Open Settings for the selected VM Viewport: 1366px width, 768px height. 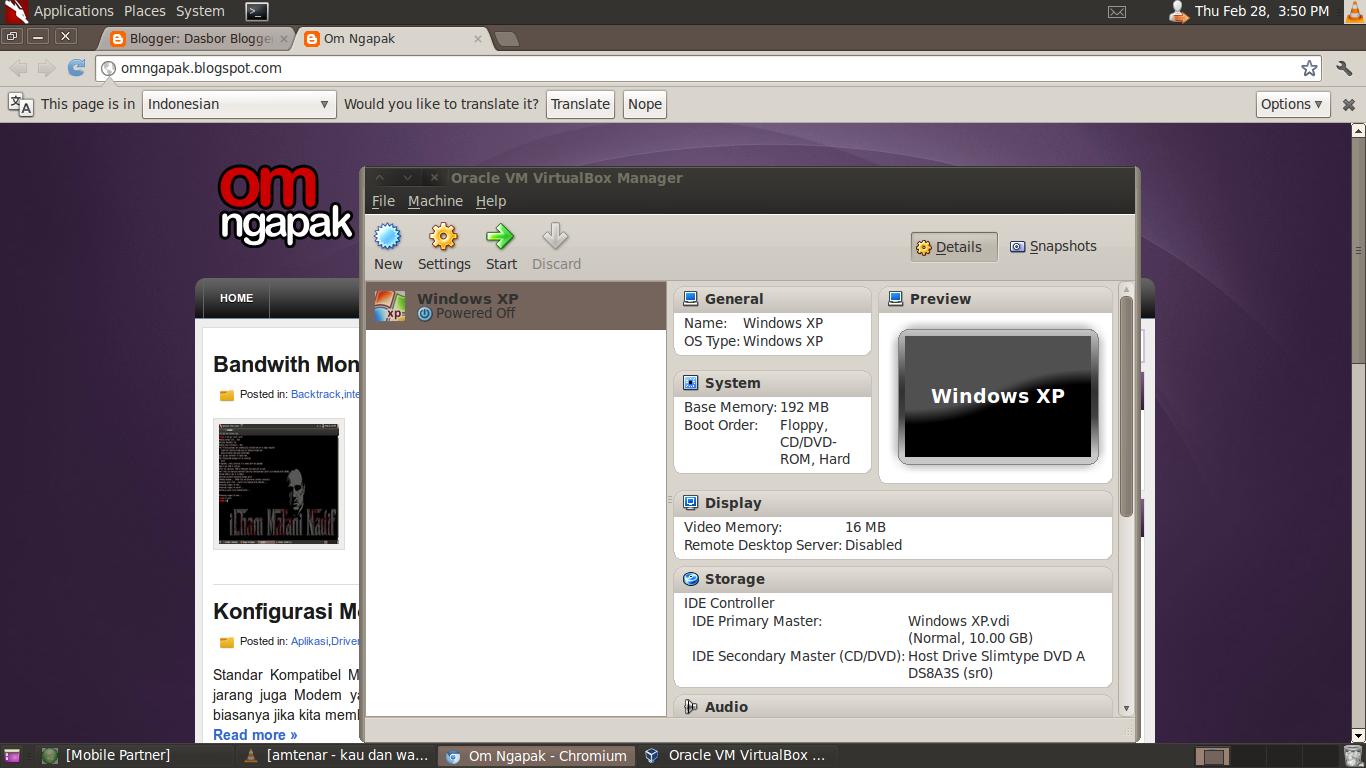click(x=444, y=247)
